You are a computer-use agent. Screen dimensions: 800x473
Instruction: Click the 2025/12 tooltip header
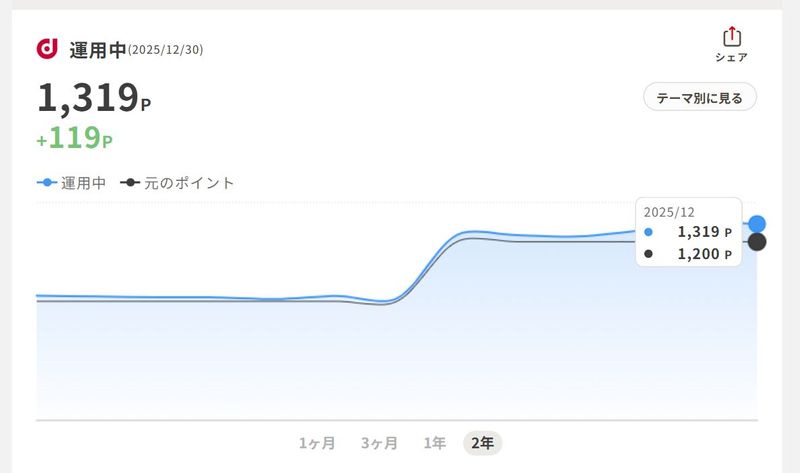pos(670,212)
